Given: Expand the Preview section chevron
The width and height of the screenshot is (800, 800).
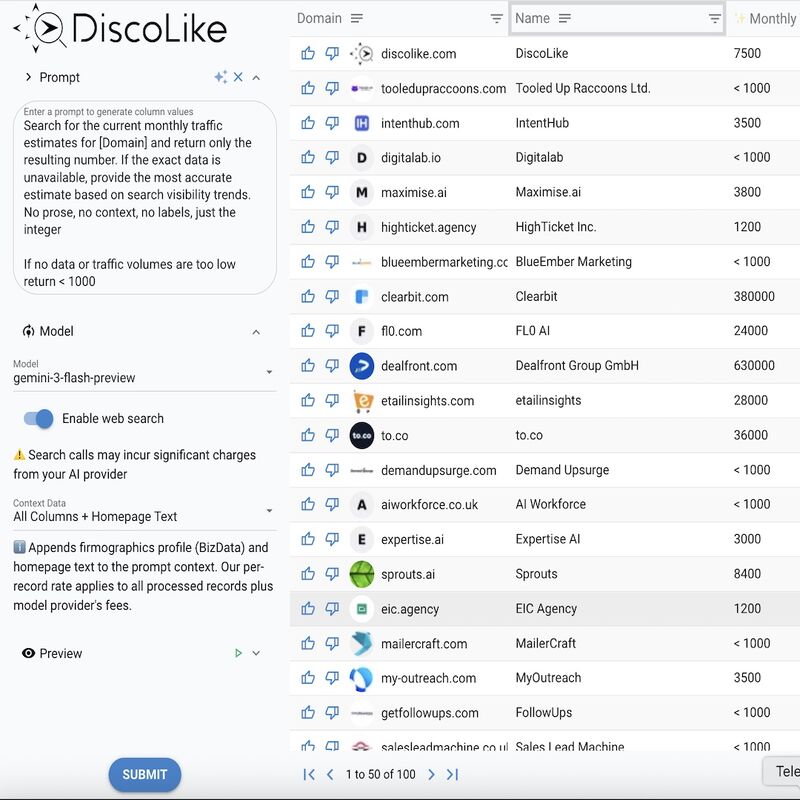Looking at the screenshot, I should coord(256,653).
